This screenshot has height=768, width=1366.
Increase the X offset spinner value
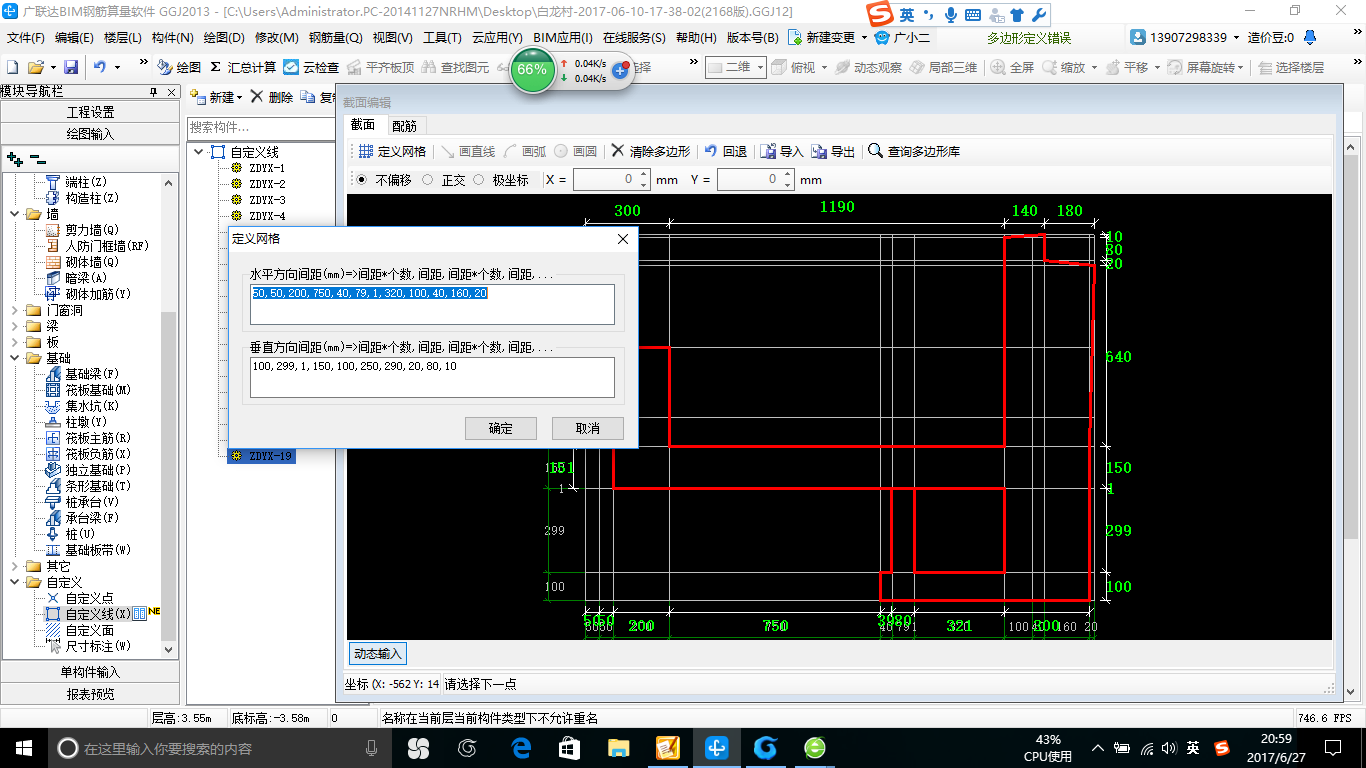pos(645,175)
